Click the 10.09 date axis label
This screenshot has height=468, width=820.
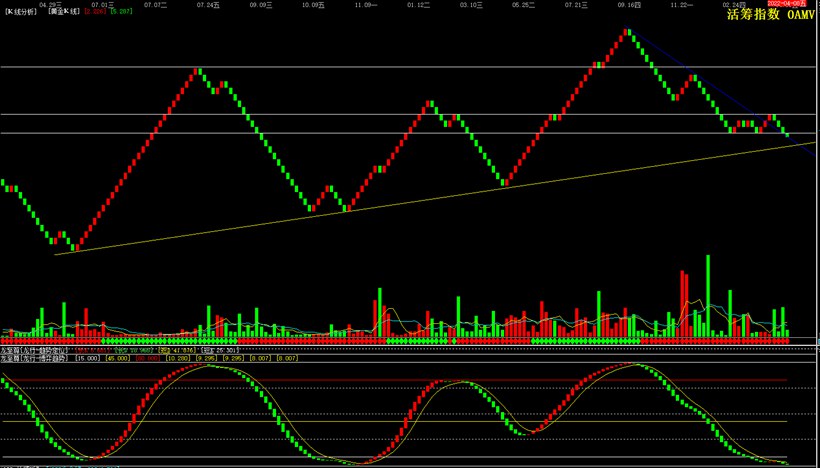coord(313,4)
